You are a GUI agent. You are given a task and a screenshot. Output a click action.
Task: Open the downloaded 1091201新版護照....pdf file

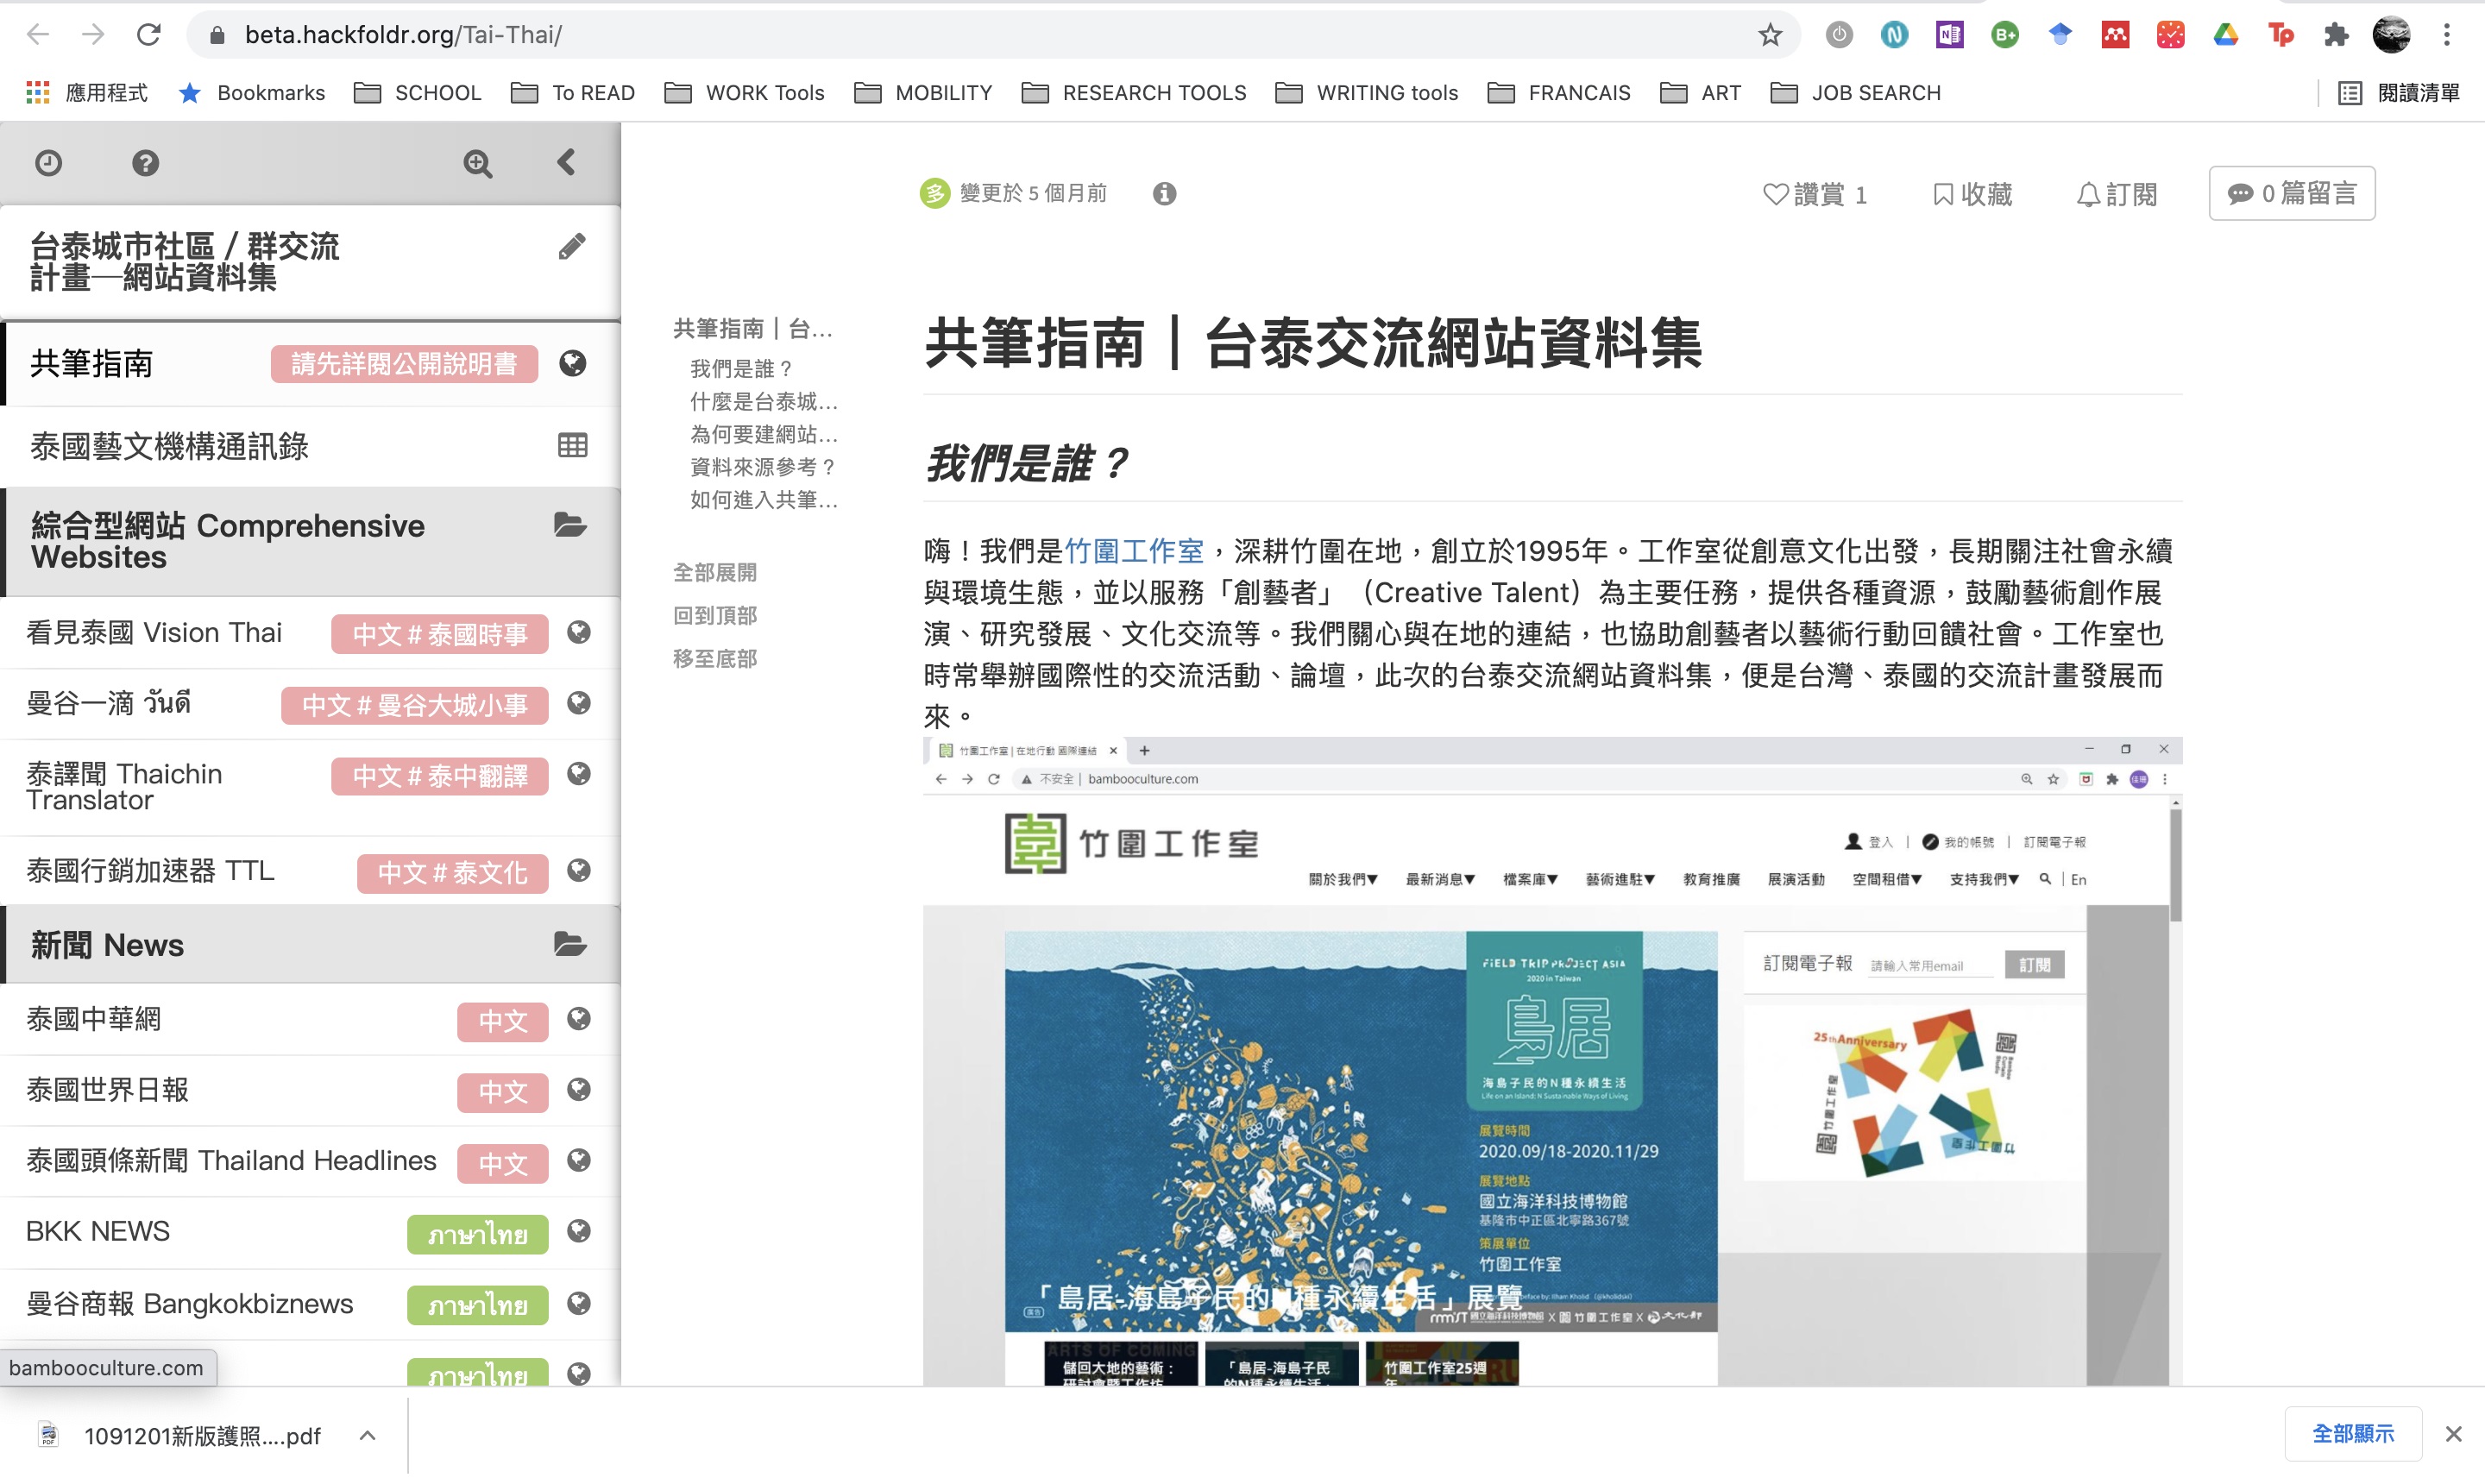tap(180, 1436)
